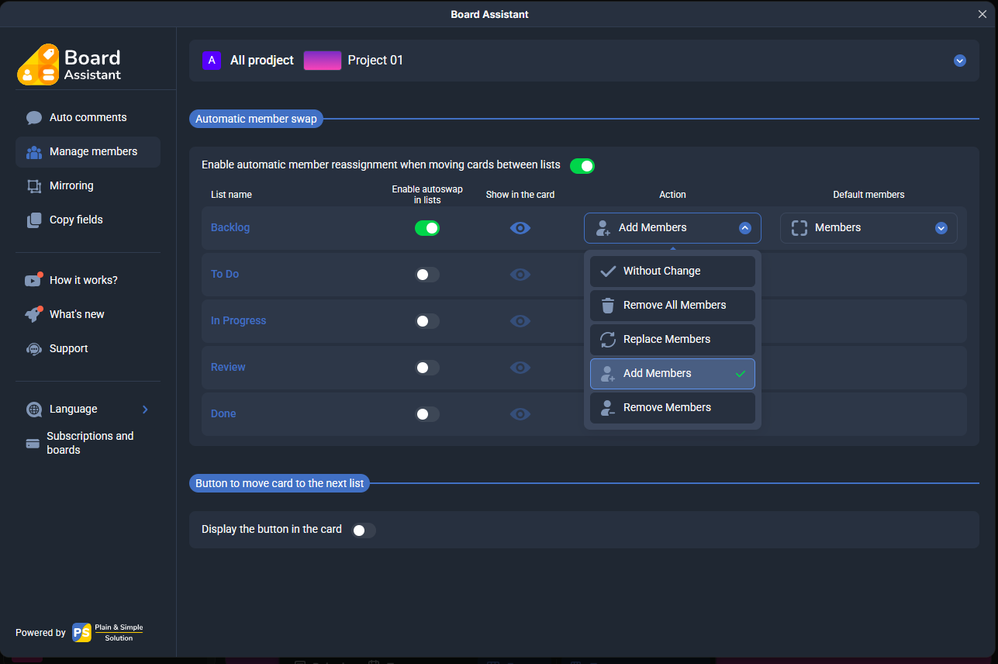Viewport: 998px width, 664px height.
Task: Select Without Change option
Action: (672, 271)
